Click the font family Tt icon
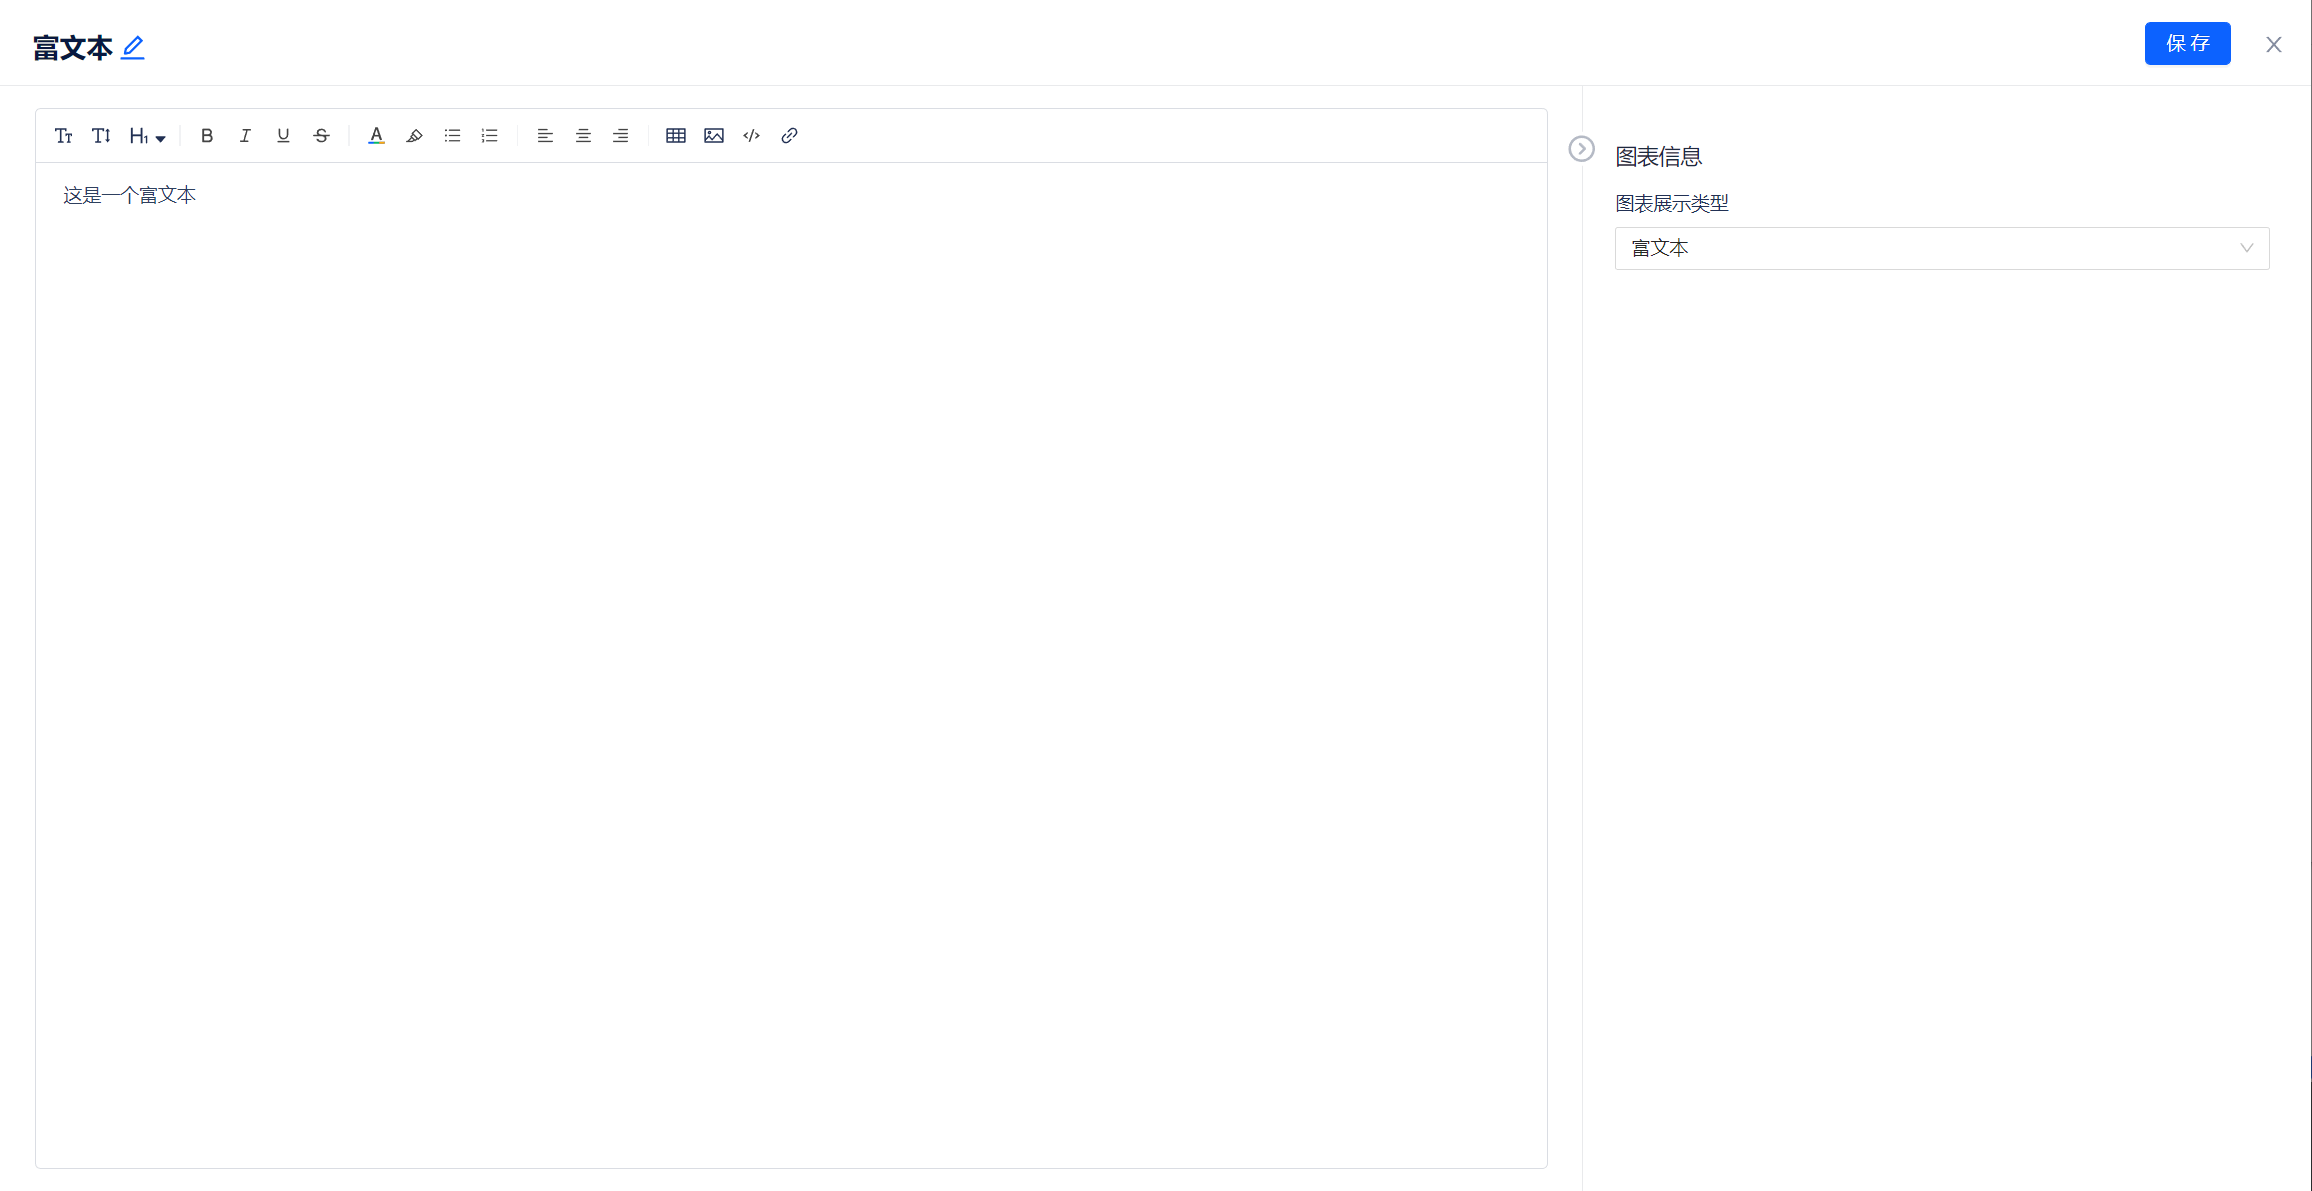 [64, 136]
